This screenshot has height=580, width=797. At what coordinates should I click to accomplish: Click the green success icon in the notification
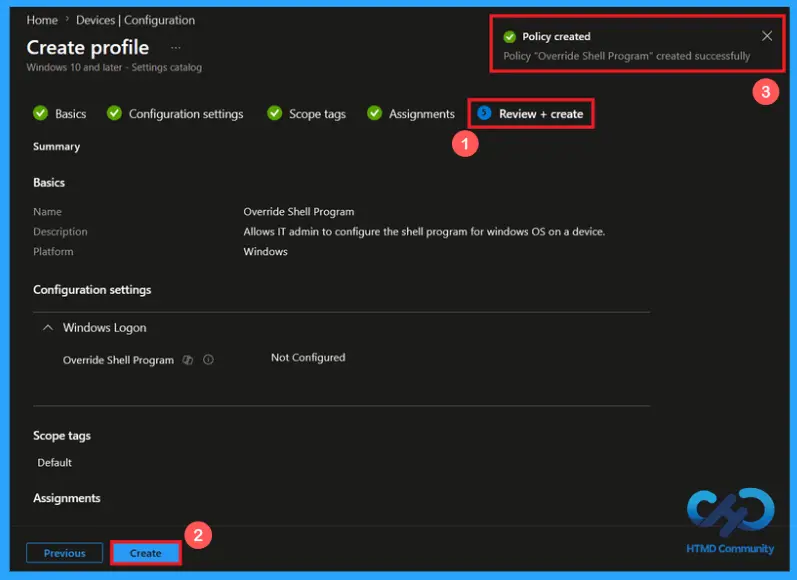coord(509,37)
